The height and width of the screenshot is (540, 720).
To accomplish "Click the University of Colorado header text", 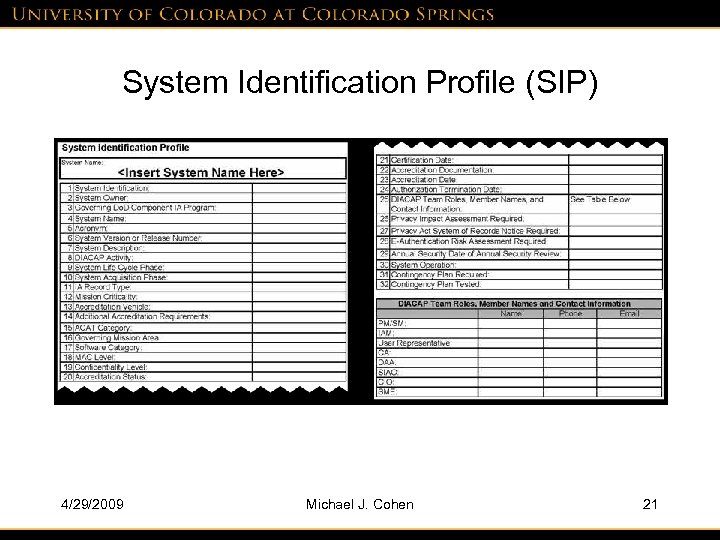I will point(253,14).
